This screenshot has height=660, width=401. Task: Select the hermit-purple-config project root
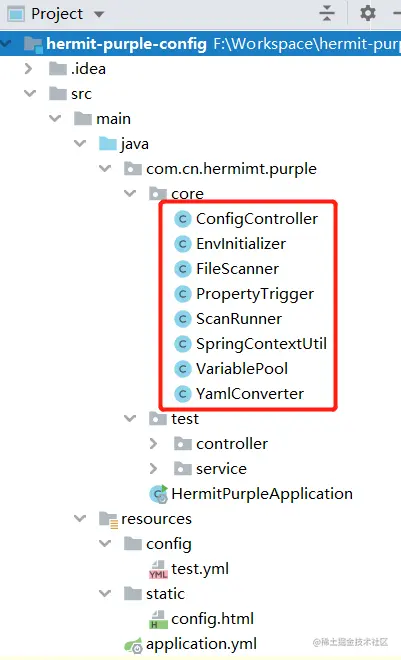126,44
